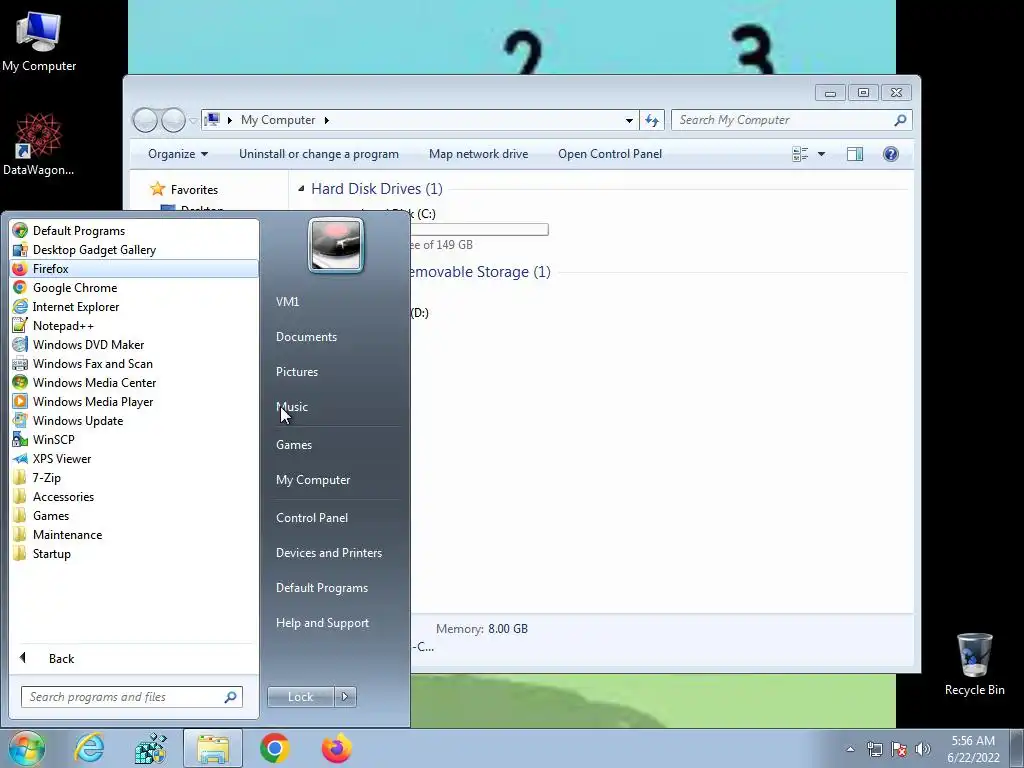Click Map network drive
Screen dimensions: 1024x768
point(478,153)
